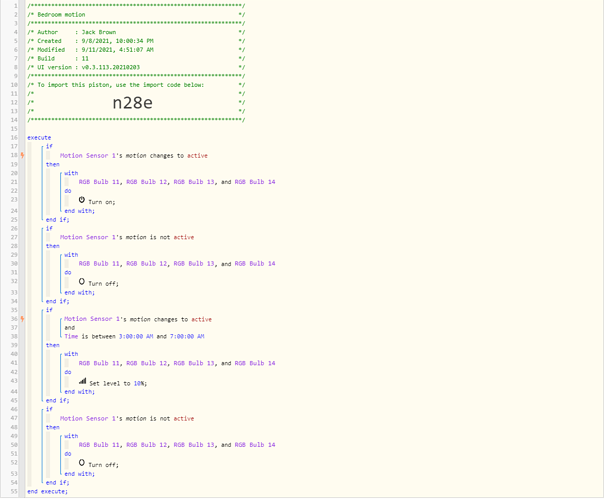Click the import instructions comment on line 10
The image size is (608, 499).
pos(121,85)
